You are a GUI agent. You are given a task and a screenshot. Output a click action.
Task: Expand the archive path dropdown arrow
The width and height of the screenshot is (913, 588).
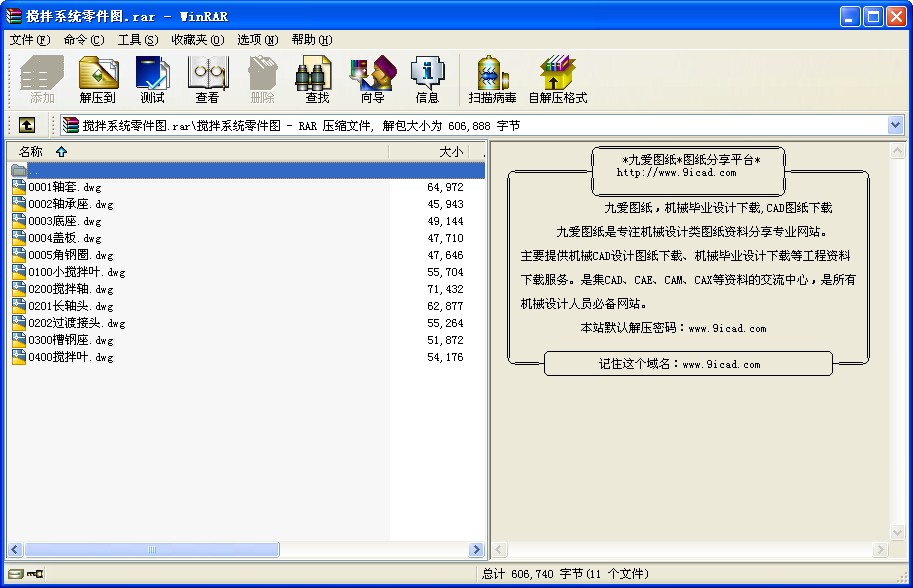pos(895,125)
